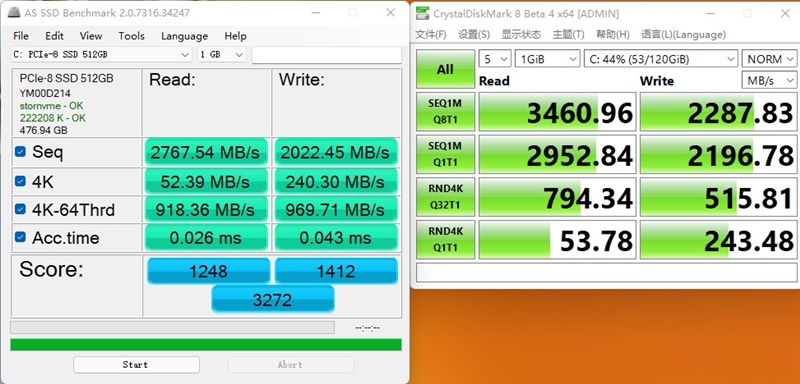Click the AS SSD Benchmark title bar icon
The width and height of the screenshot is (800, 384).
[x=14, y=13]
